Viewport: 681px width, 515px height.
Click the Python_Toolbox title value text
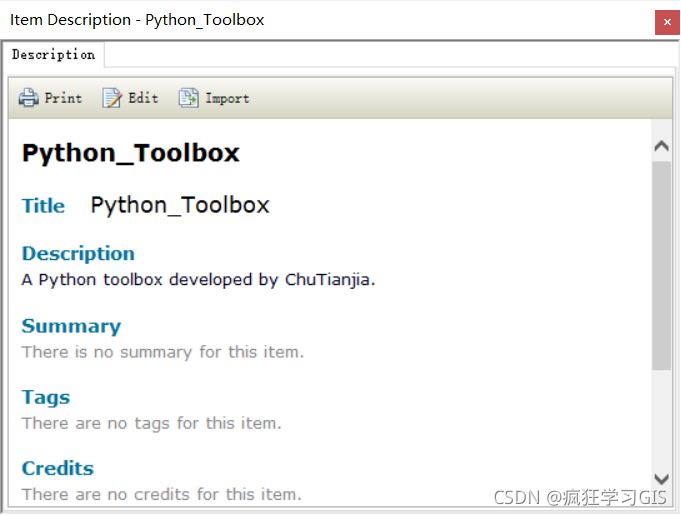click(180, 205)
